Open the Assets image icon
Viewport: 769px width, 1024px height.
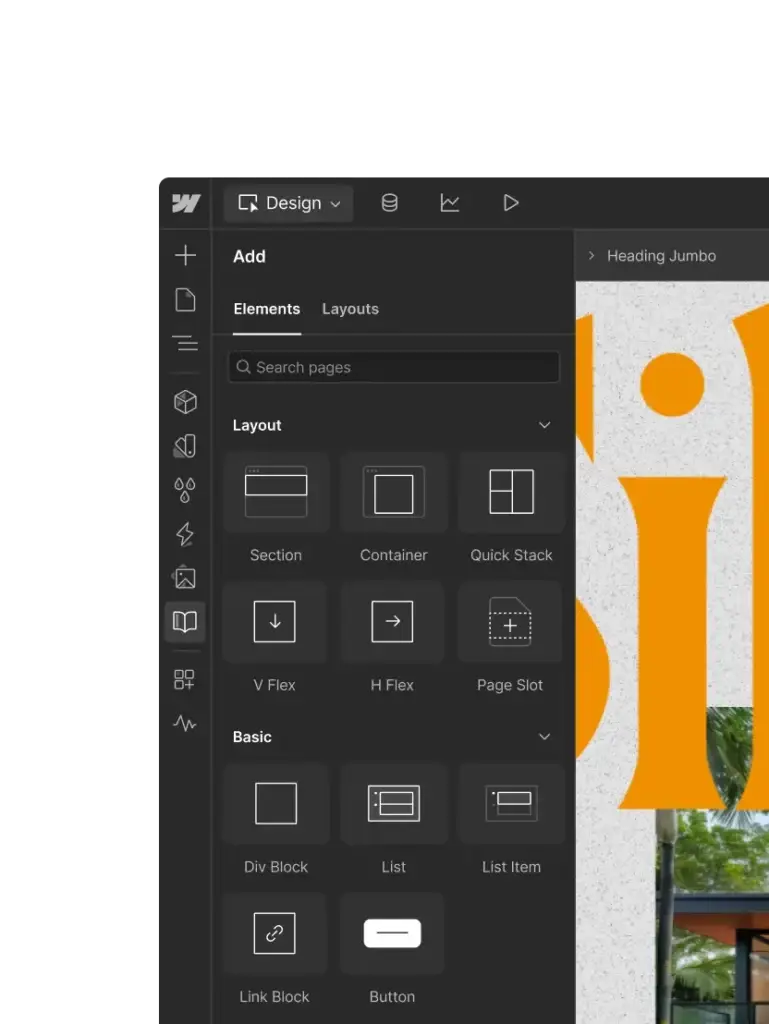click(185, 577)
